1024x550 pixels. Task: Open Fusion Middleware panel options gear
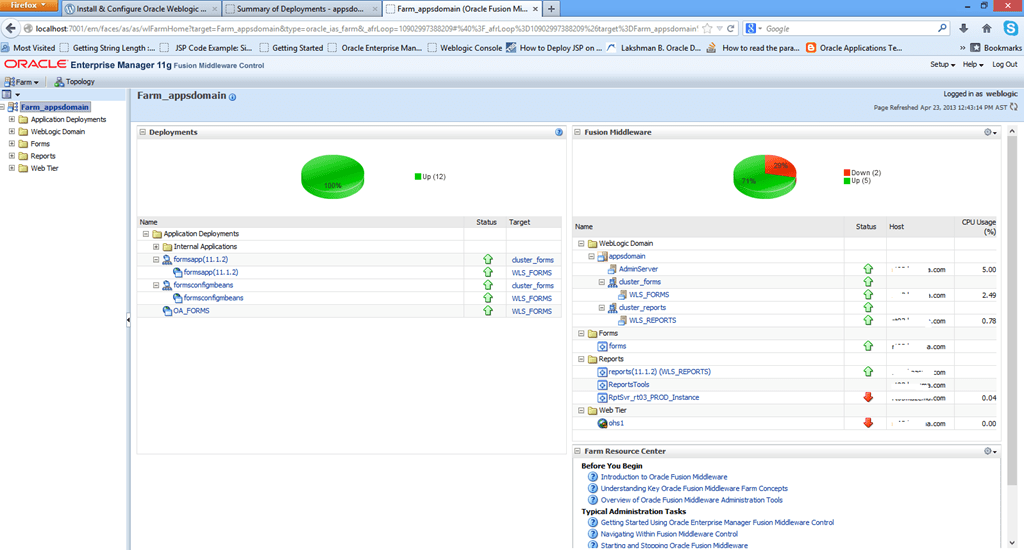[990, 132]
